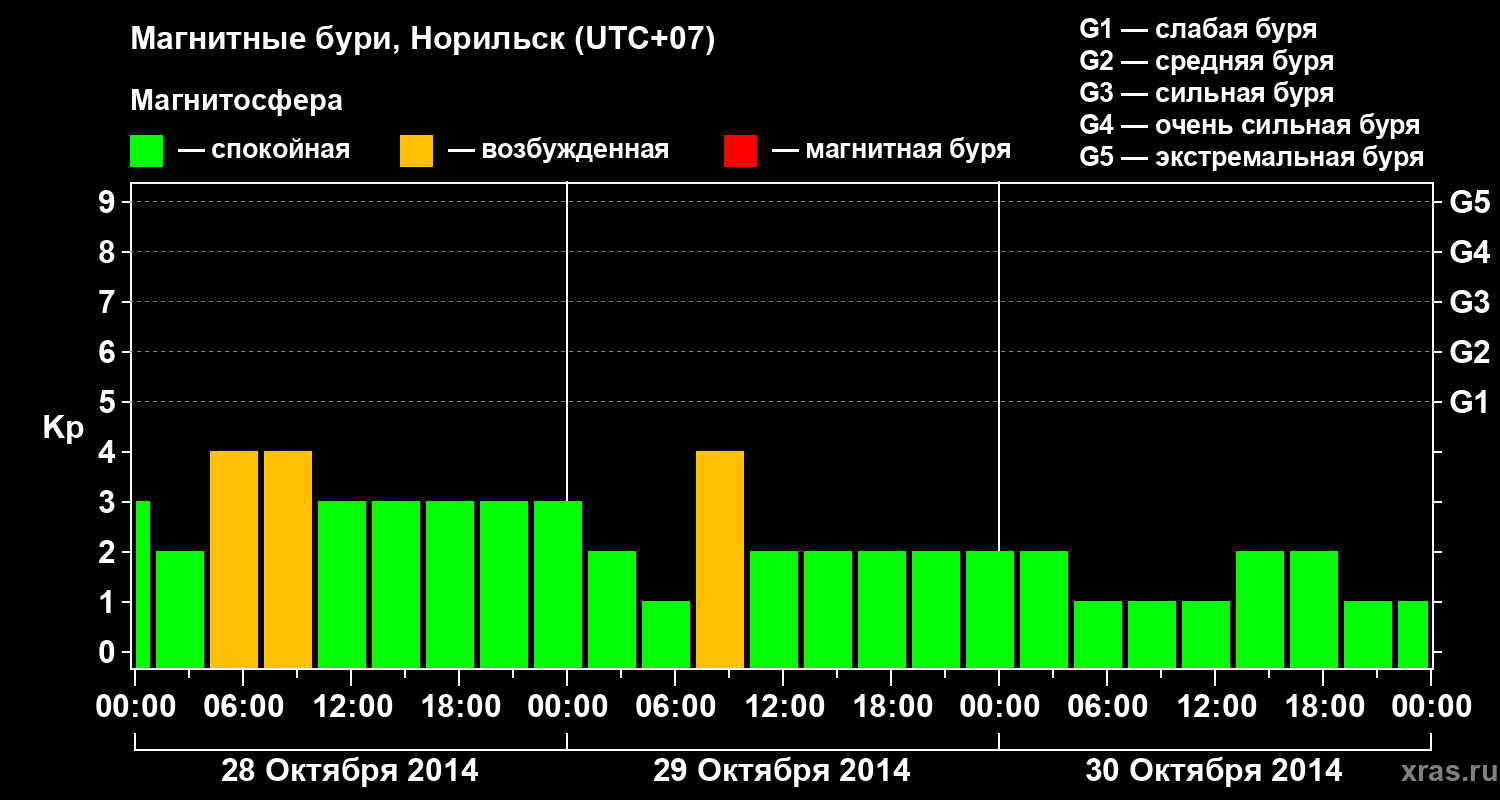The height and width of the screenshot is (800, 1500).
Task: Click the "G4 — очень сильная буря" legend line
Action: [x=1250, y=125]
